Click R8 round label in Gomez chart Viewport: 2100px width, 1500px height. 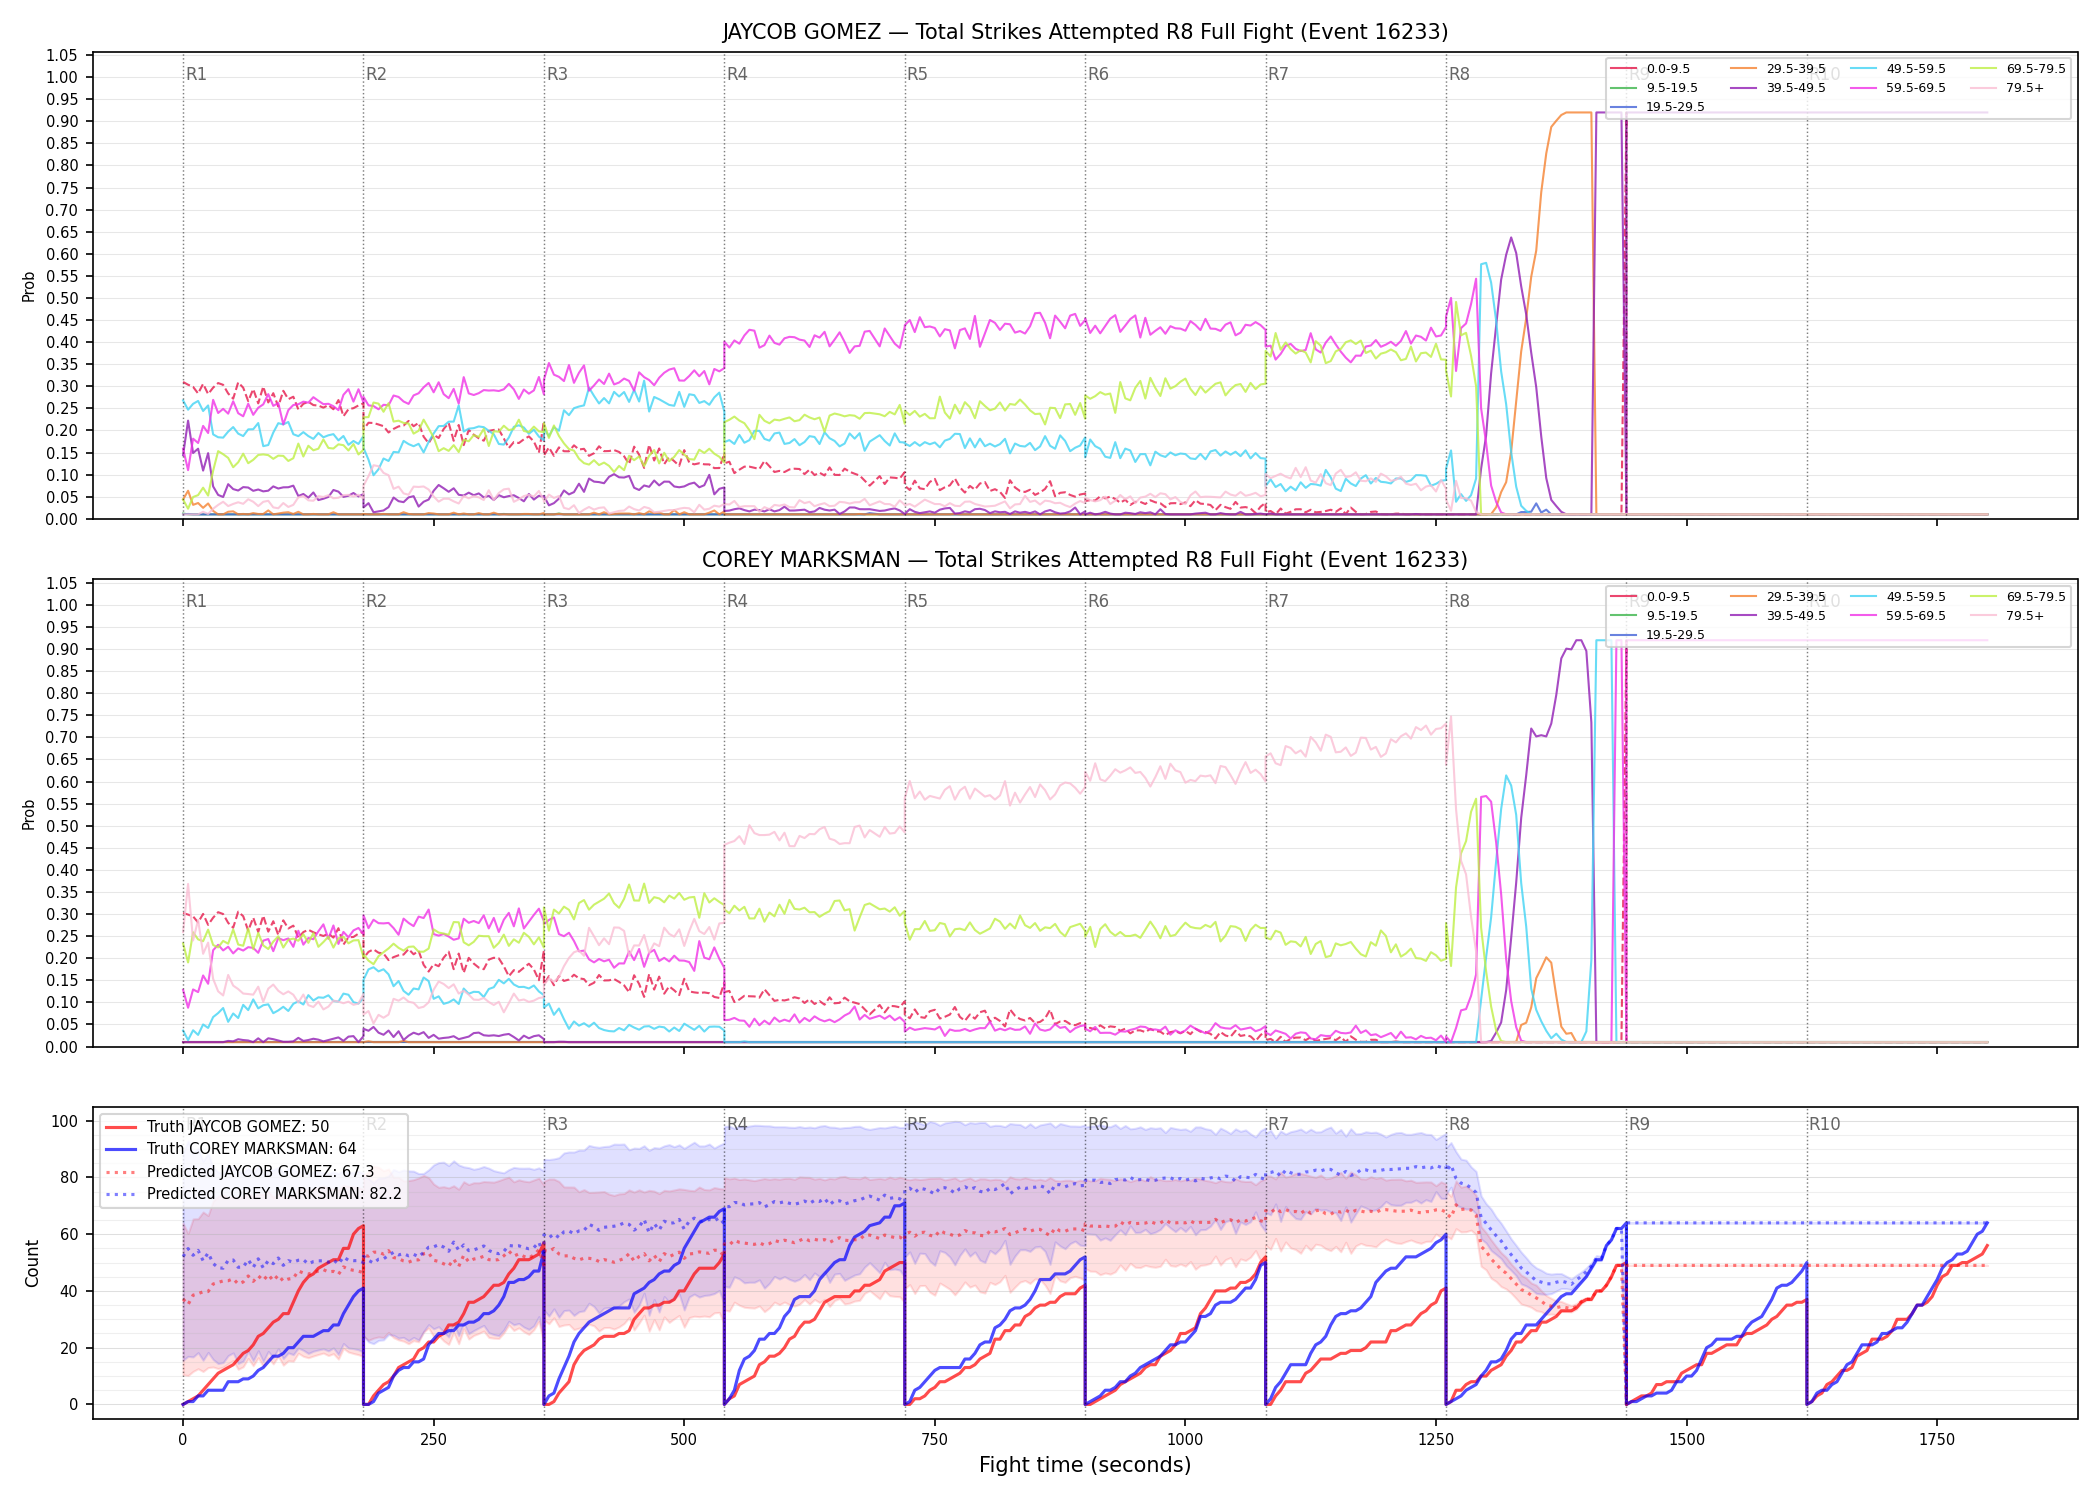point(1459,75)
